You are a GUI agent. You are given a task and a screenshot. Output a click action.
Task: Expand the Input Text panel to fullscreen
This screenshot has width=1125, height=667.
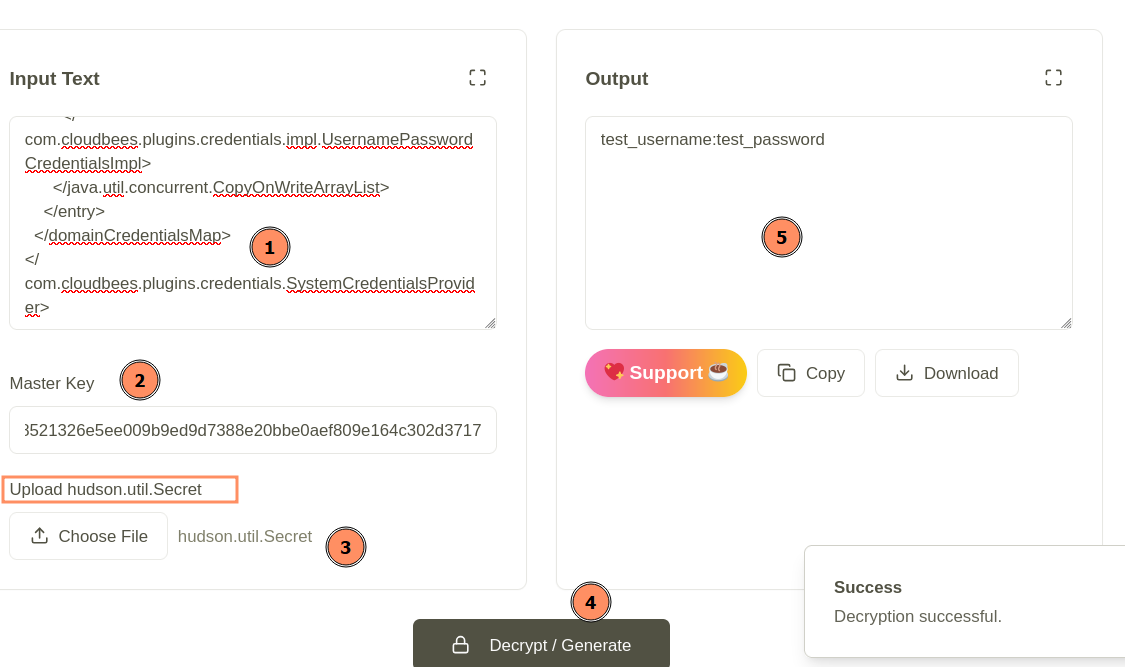(x=477, y=76)
